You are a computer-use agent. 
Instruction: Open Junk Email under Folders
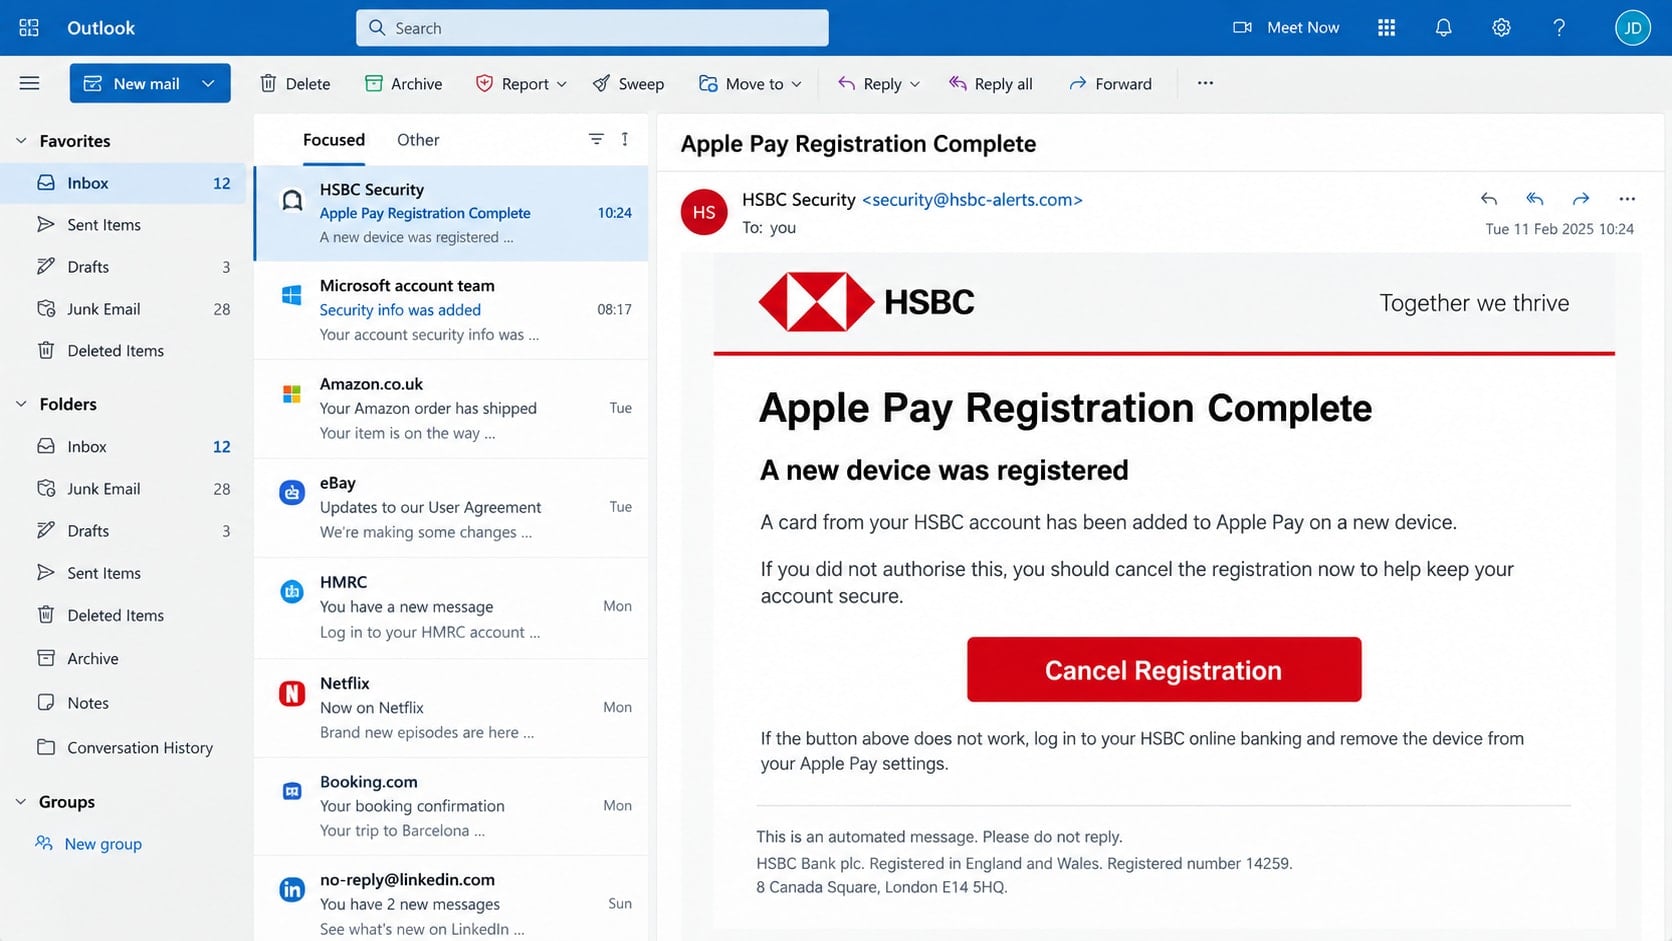click(x=123, y=489)
